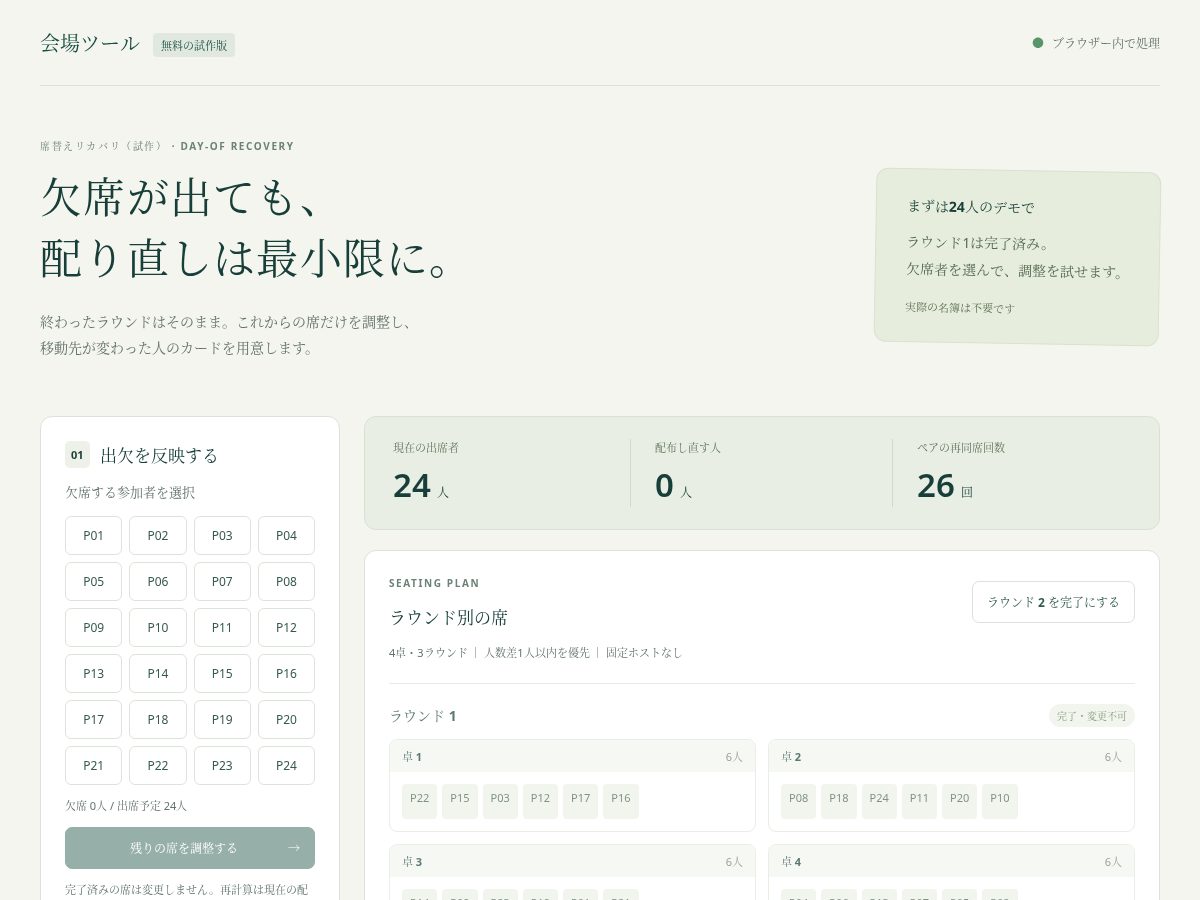Select participant P19 as absent

coord(222,719)
